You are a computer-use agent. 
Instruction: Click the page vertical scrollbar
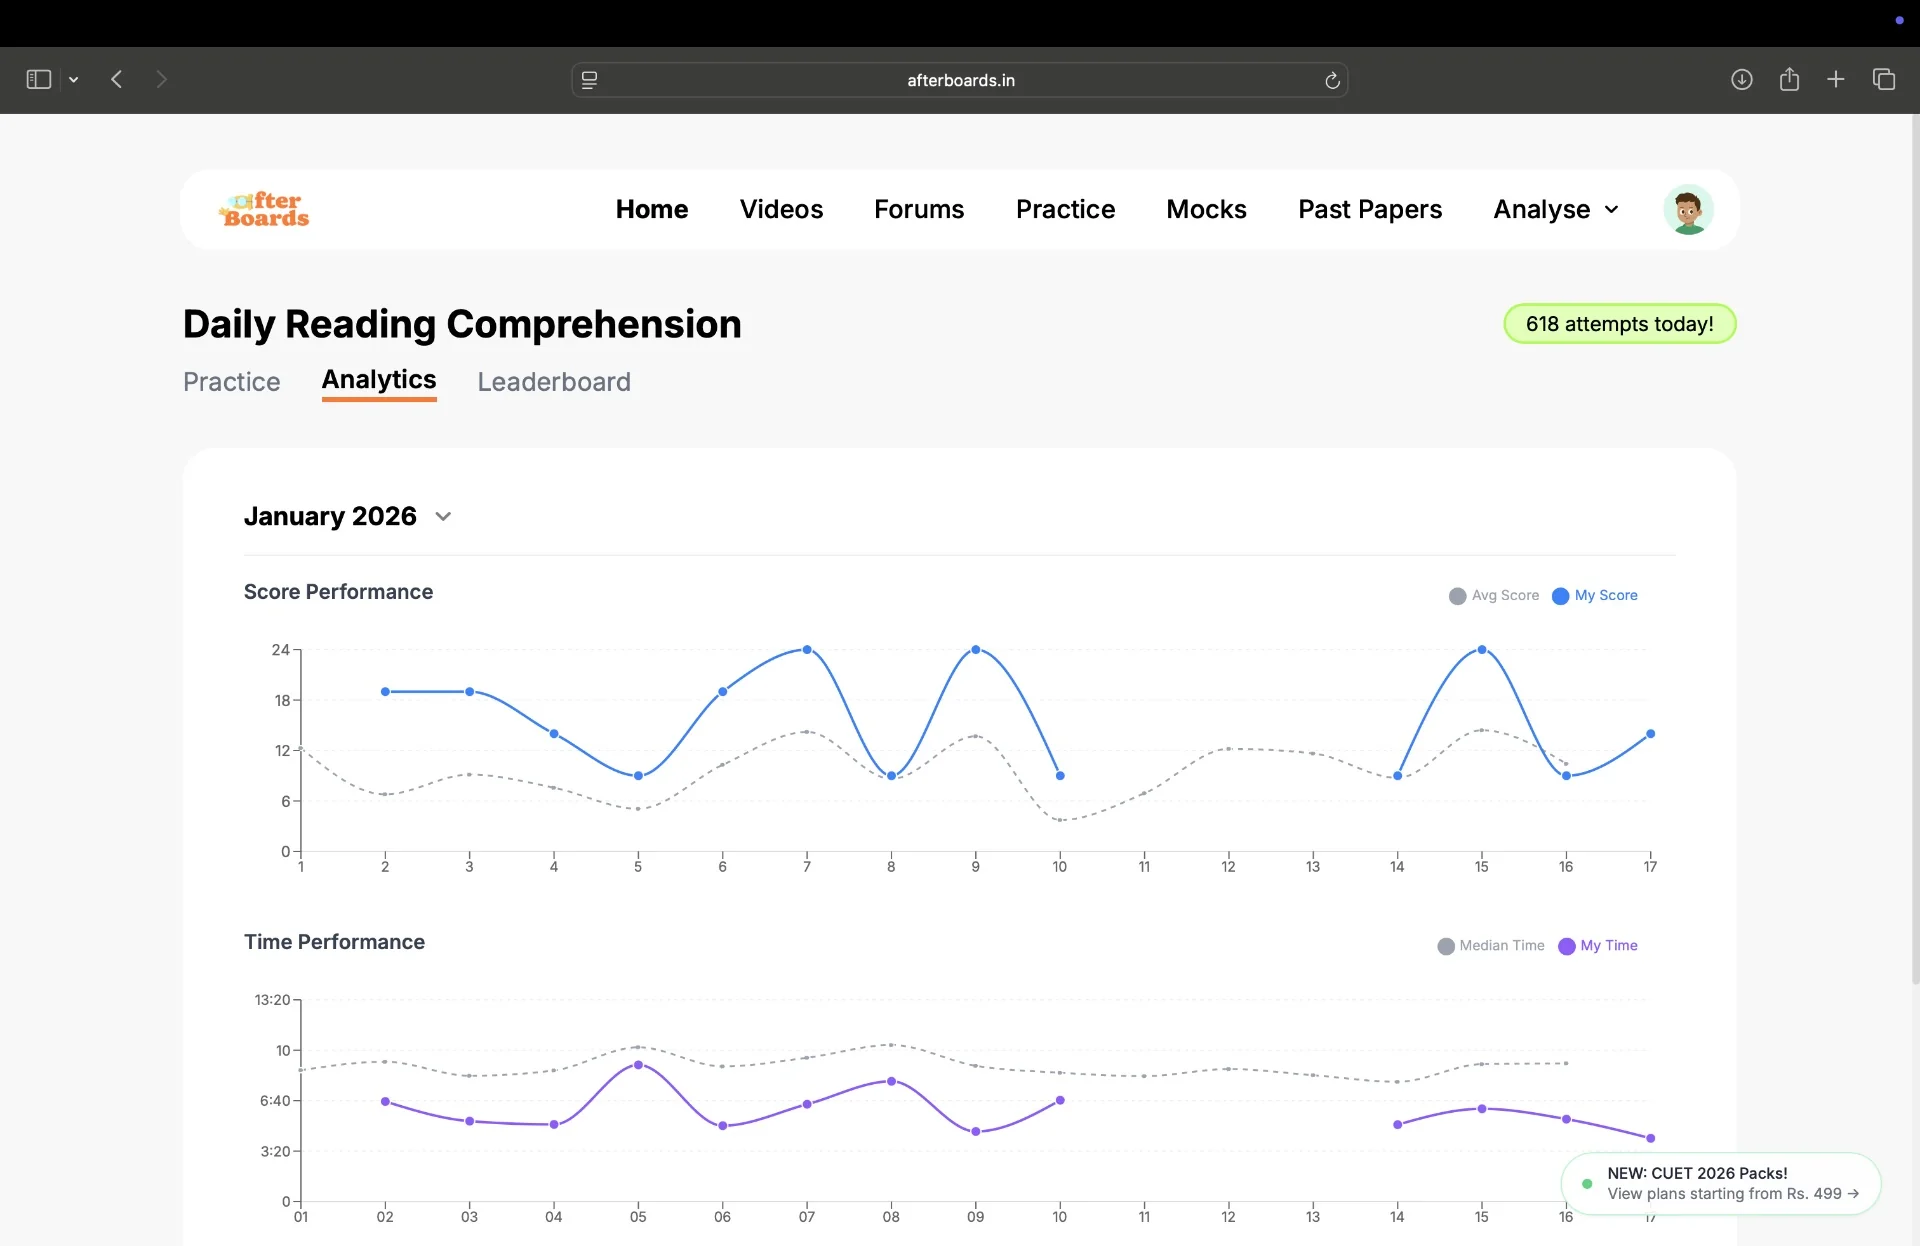[x=1914, y=550]
